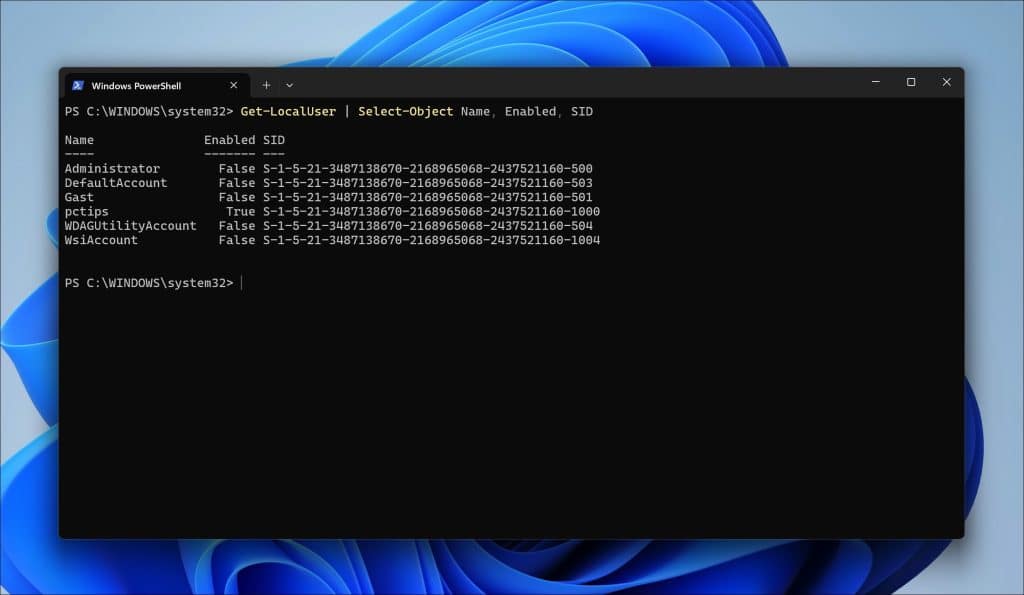Click the SID column header

point(274,140)
